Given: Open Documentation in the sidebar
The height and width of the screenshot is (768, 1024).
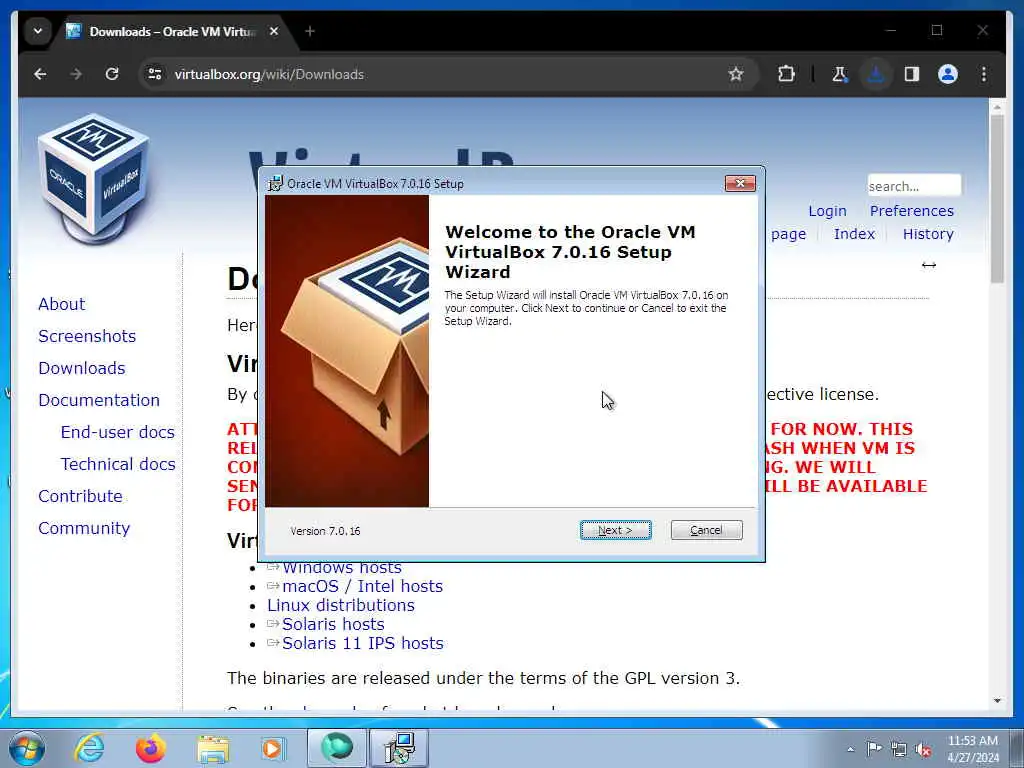Looking at the screenshot, I should (99, 400).
